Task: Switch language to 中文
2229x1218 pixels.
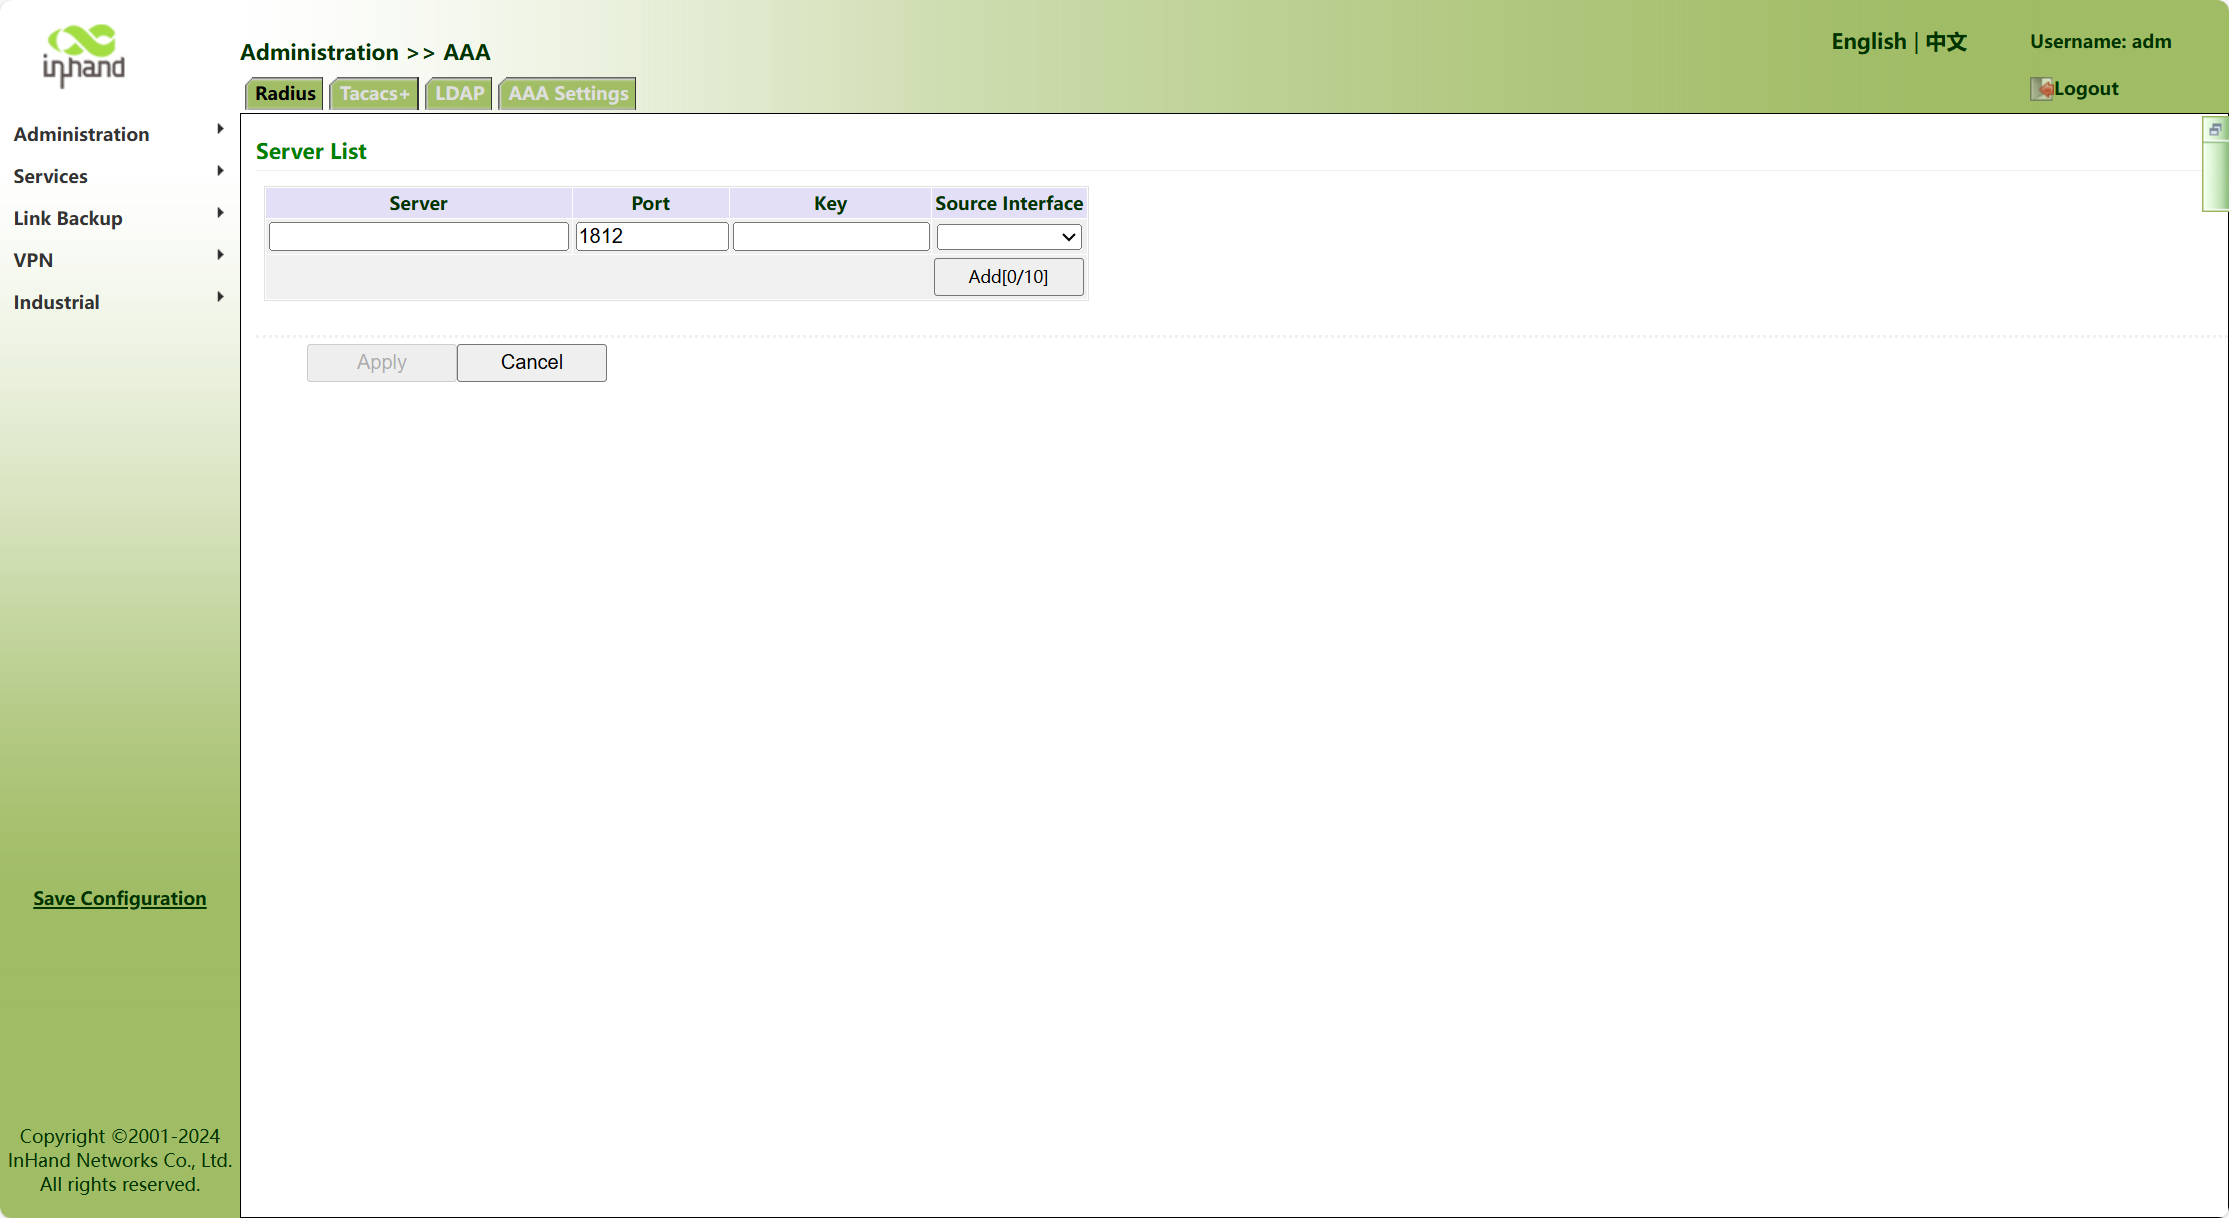Action: tap(1946, 42)
